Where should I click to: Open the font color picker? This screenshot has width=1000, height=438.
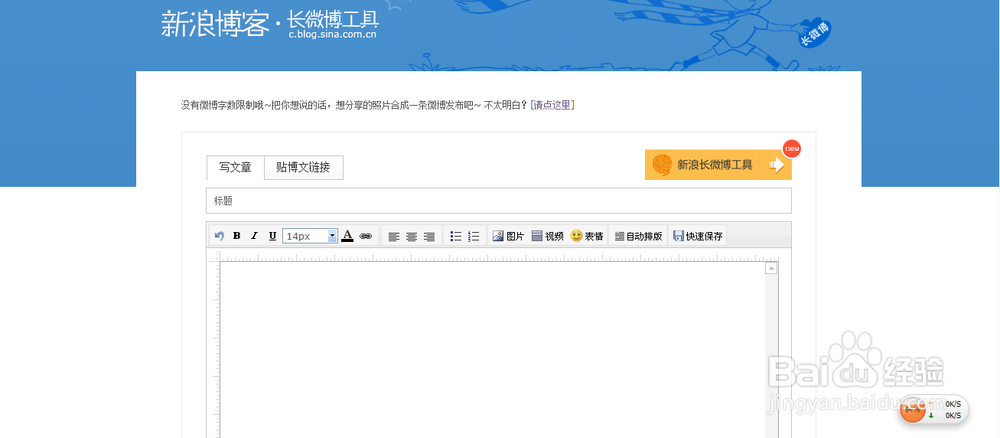coord(347,236)
